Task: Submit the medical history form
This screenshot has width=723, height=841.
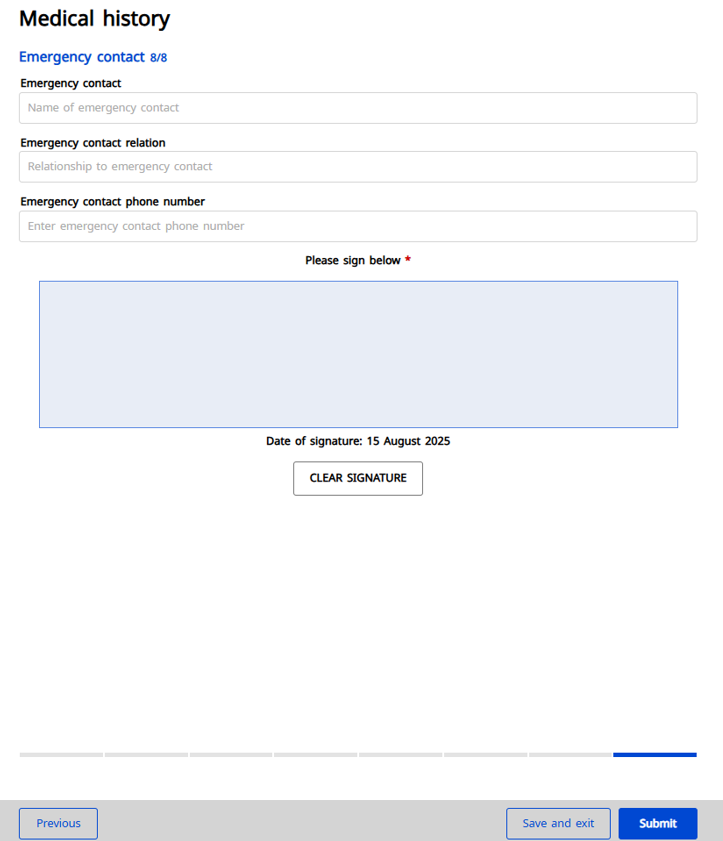Action: point(657,823)
